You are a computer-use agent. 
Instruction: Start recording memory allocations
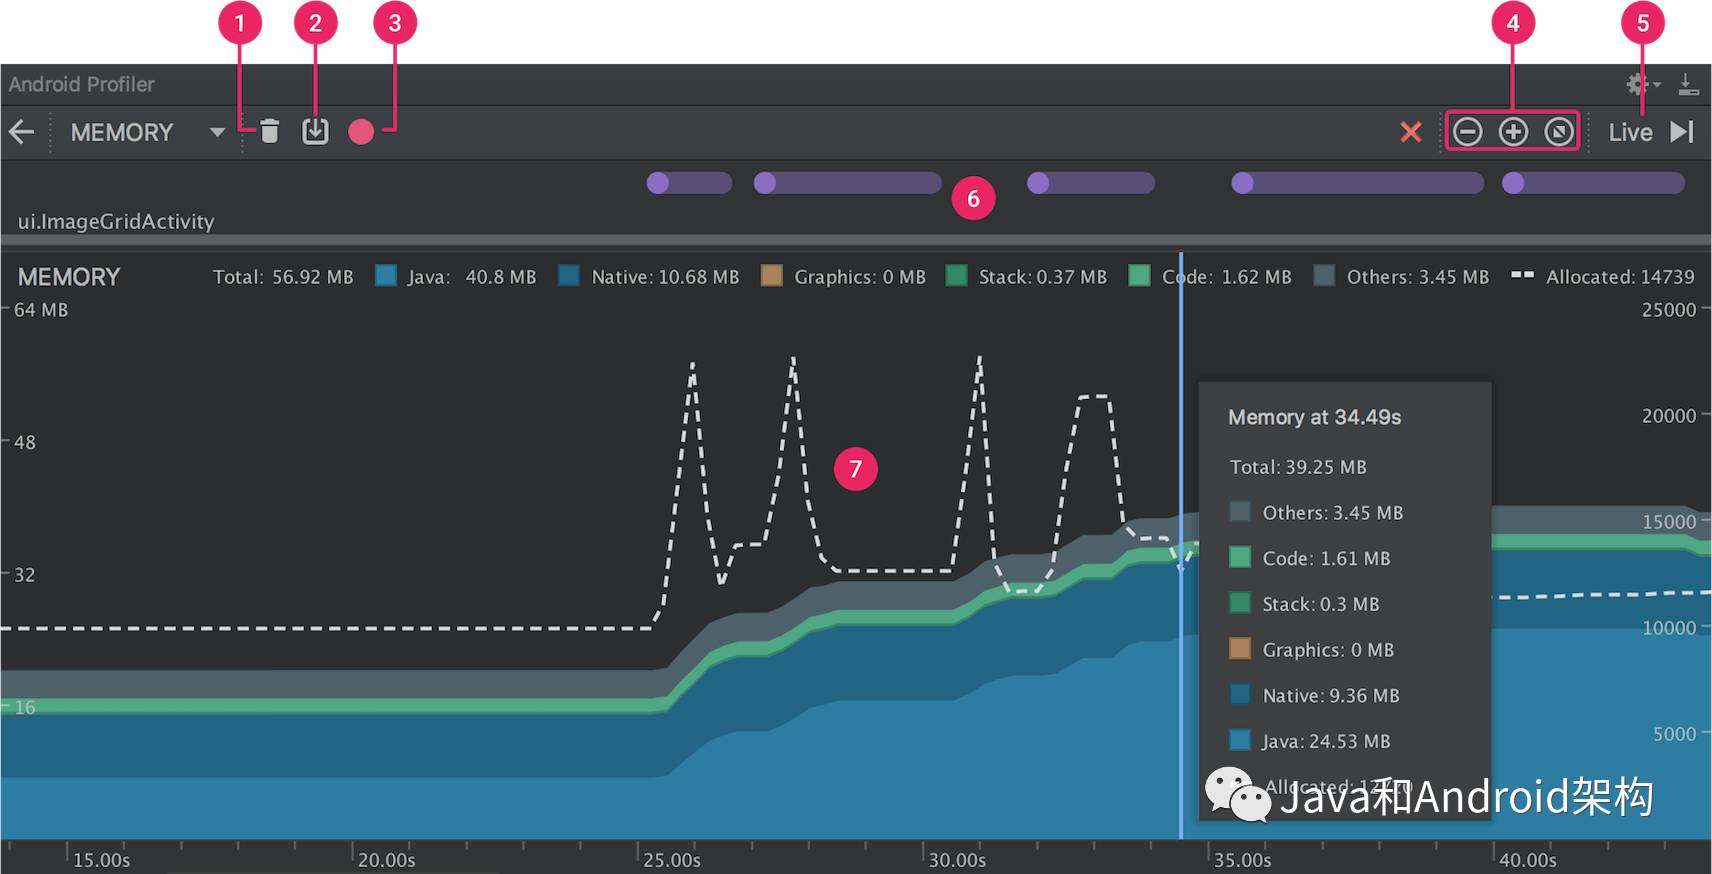click(361, 132)
